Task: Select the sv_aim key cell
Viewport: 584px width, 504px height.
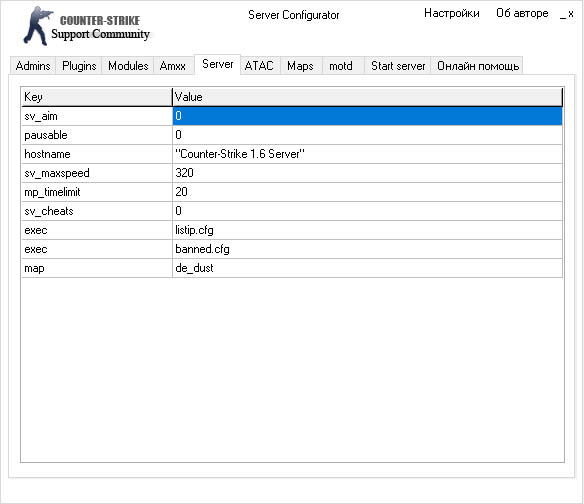Action: tap(97, 116)
